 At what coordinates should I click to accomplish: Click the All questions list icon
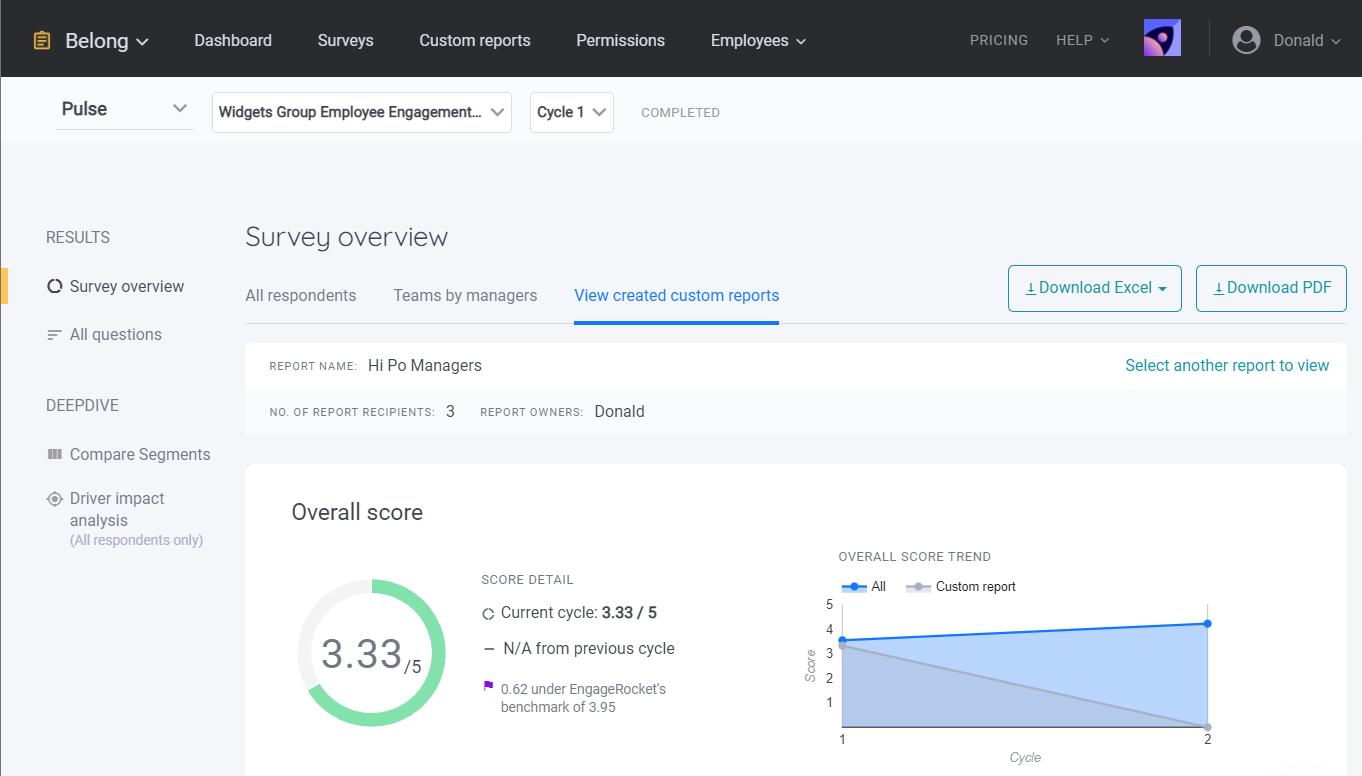click(55, 335)
